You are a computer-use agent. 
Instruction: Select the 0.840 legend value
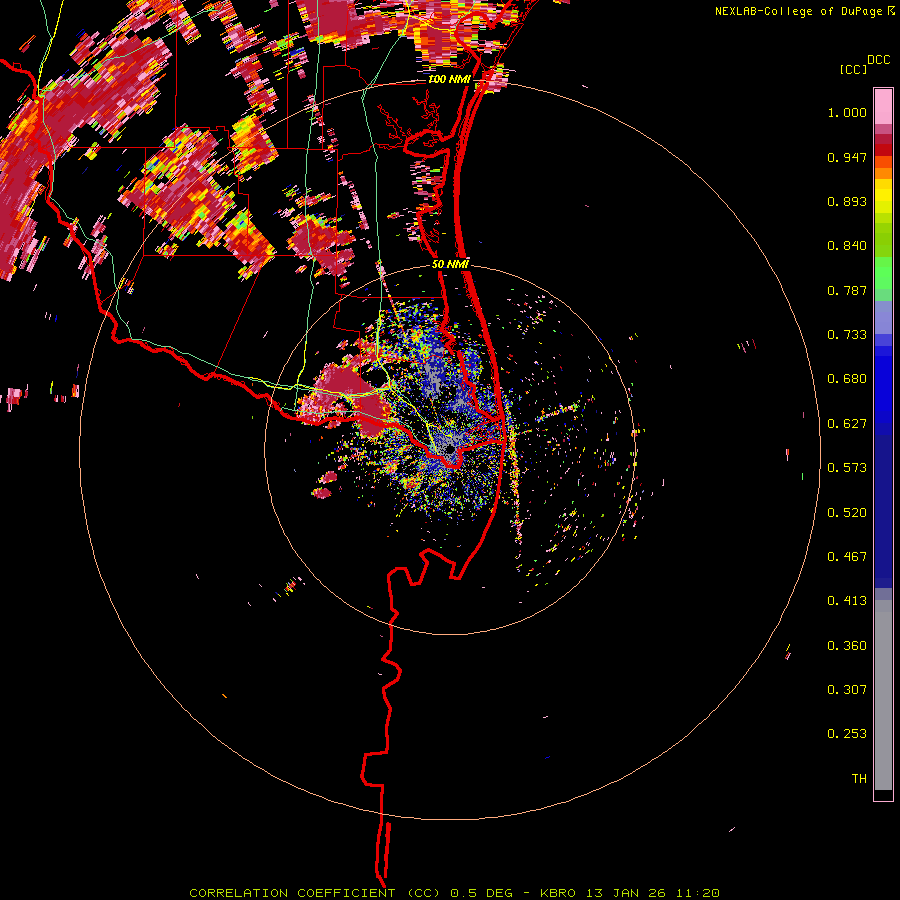point(847,246)
